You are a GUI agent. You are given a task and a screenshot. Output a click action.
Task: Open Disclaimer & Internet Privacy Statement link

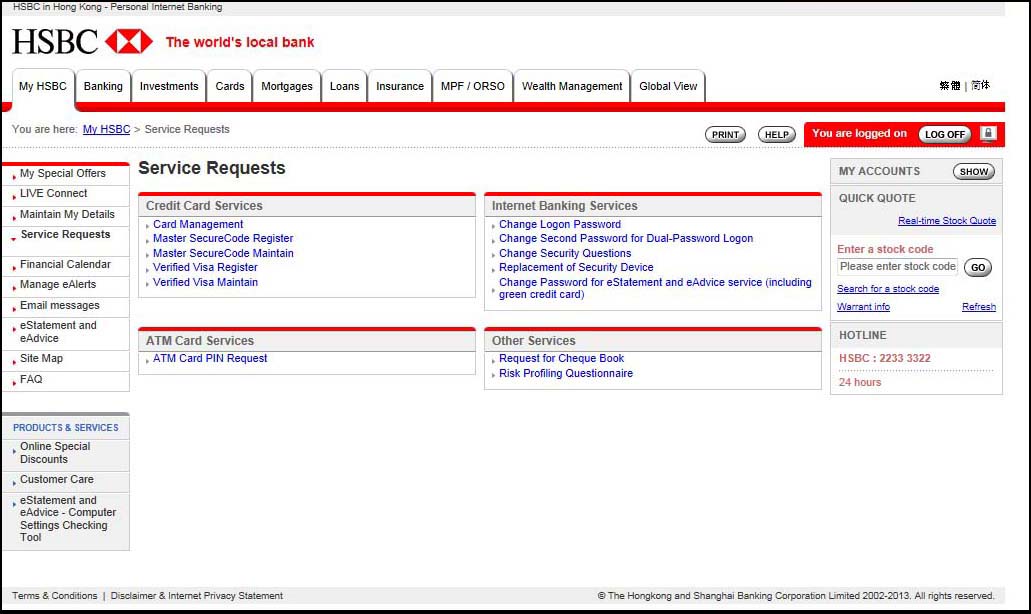pos(197,596)
